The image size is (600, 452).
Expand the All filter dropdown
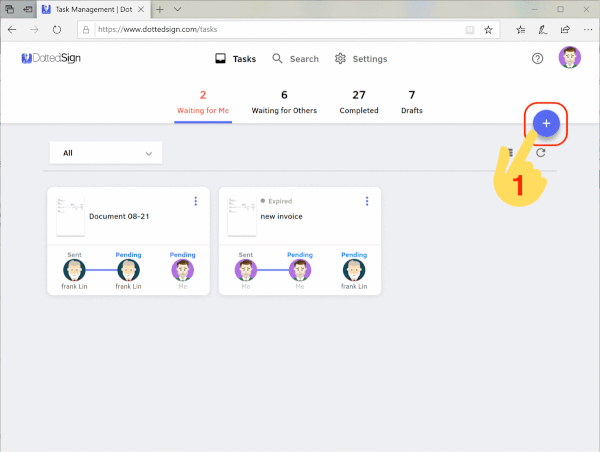[105, 153]
